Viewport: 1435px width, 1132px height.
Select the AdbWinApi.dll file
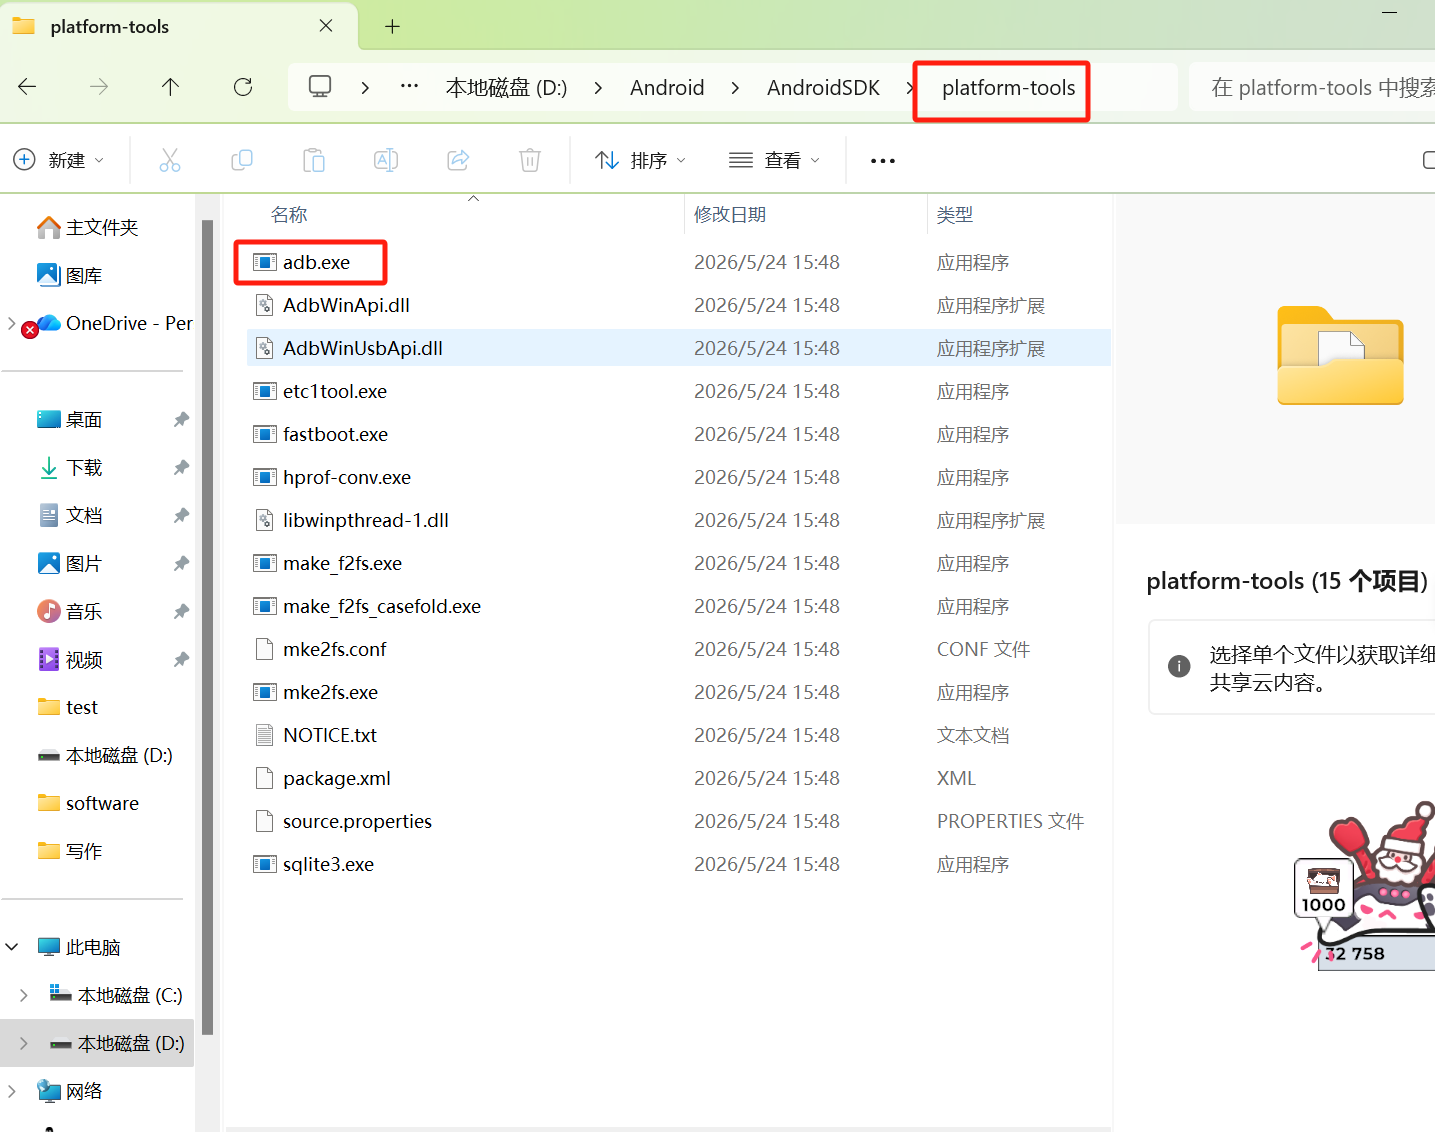pyautogui.click(x=678, y=305)
